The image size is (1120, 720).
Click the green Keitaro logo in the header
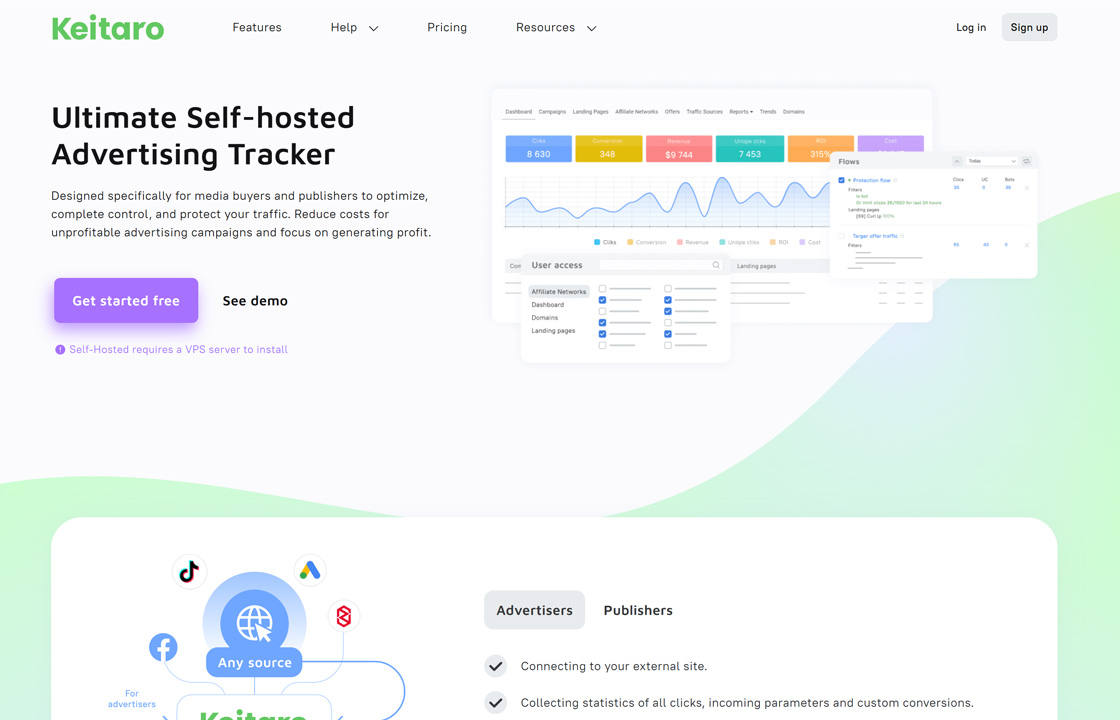click(x=108, y=28)
